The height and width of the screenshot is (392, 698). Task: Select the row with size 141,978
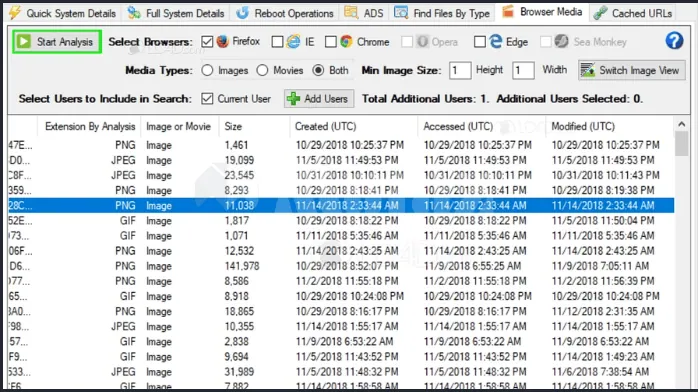pyautogui.click(x=341, y=266)
